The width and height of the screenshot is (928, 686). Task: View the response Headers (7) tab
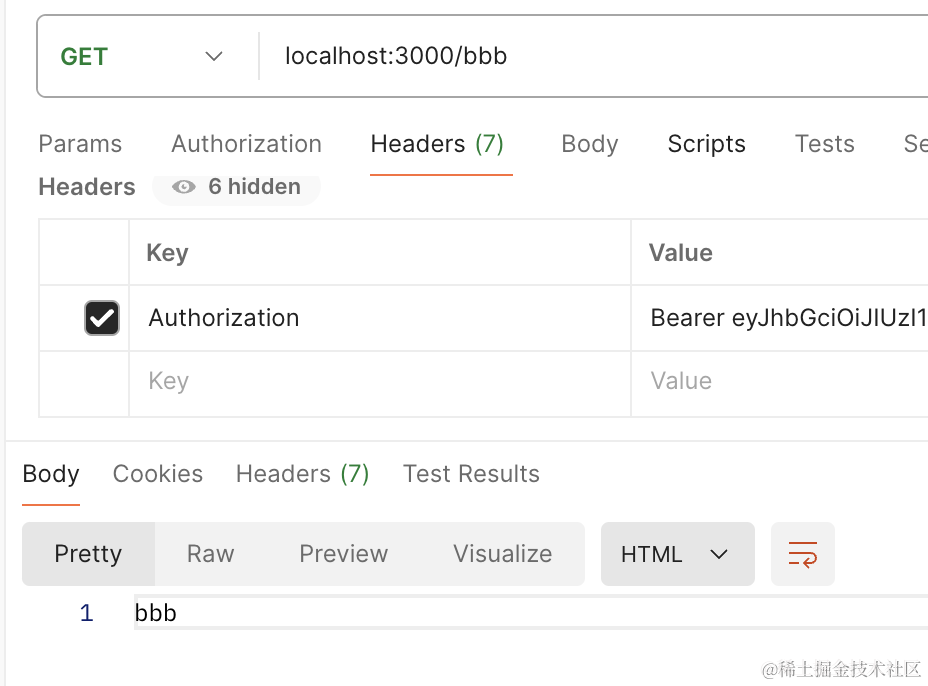coord(302,474)
